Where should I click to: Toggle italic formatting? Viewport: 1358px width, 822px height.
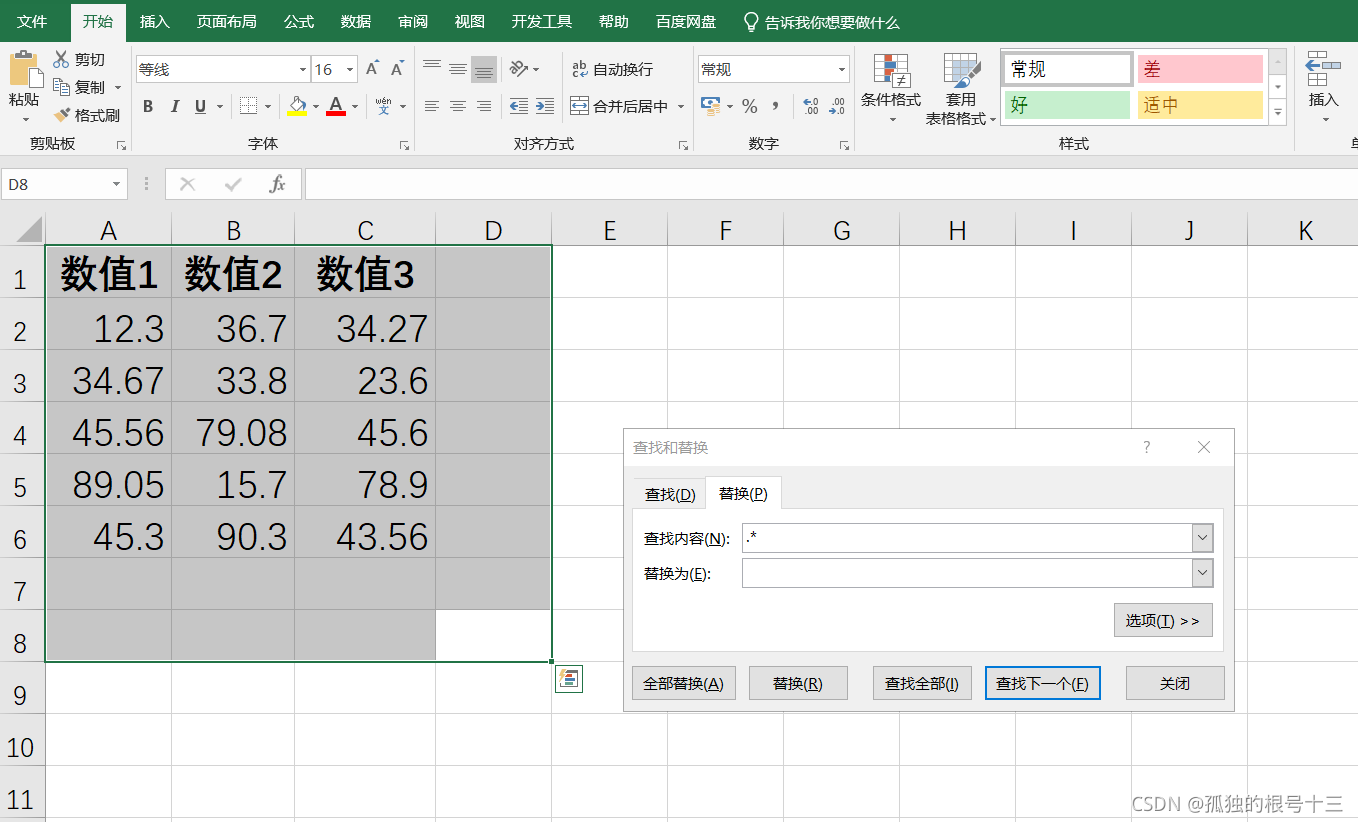pos(174,106)
